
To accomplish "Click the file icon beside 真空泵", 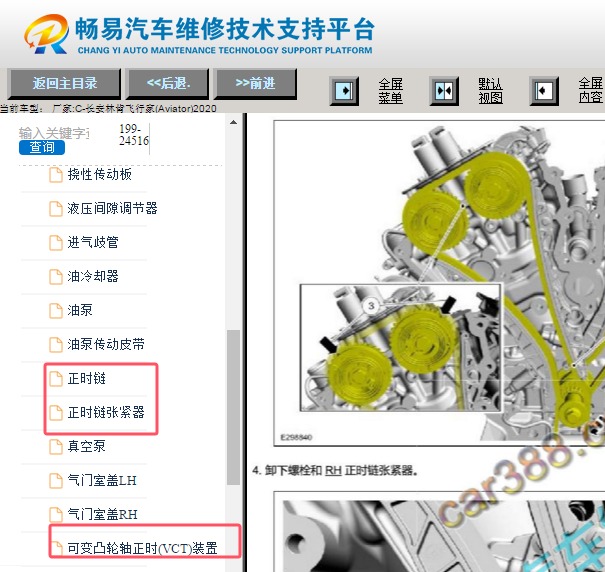I will pos(56,447).
